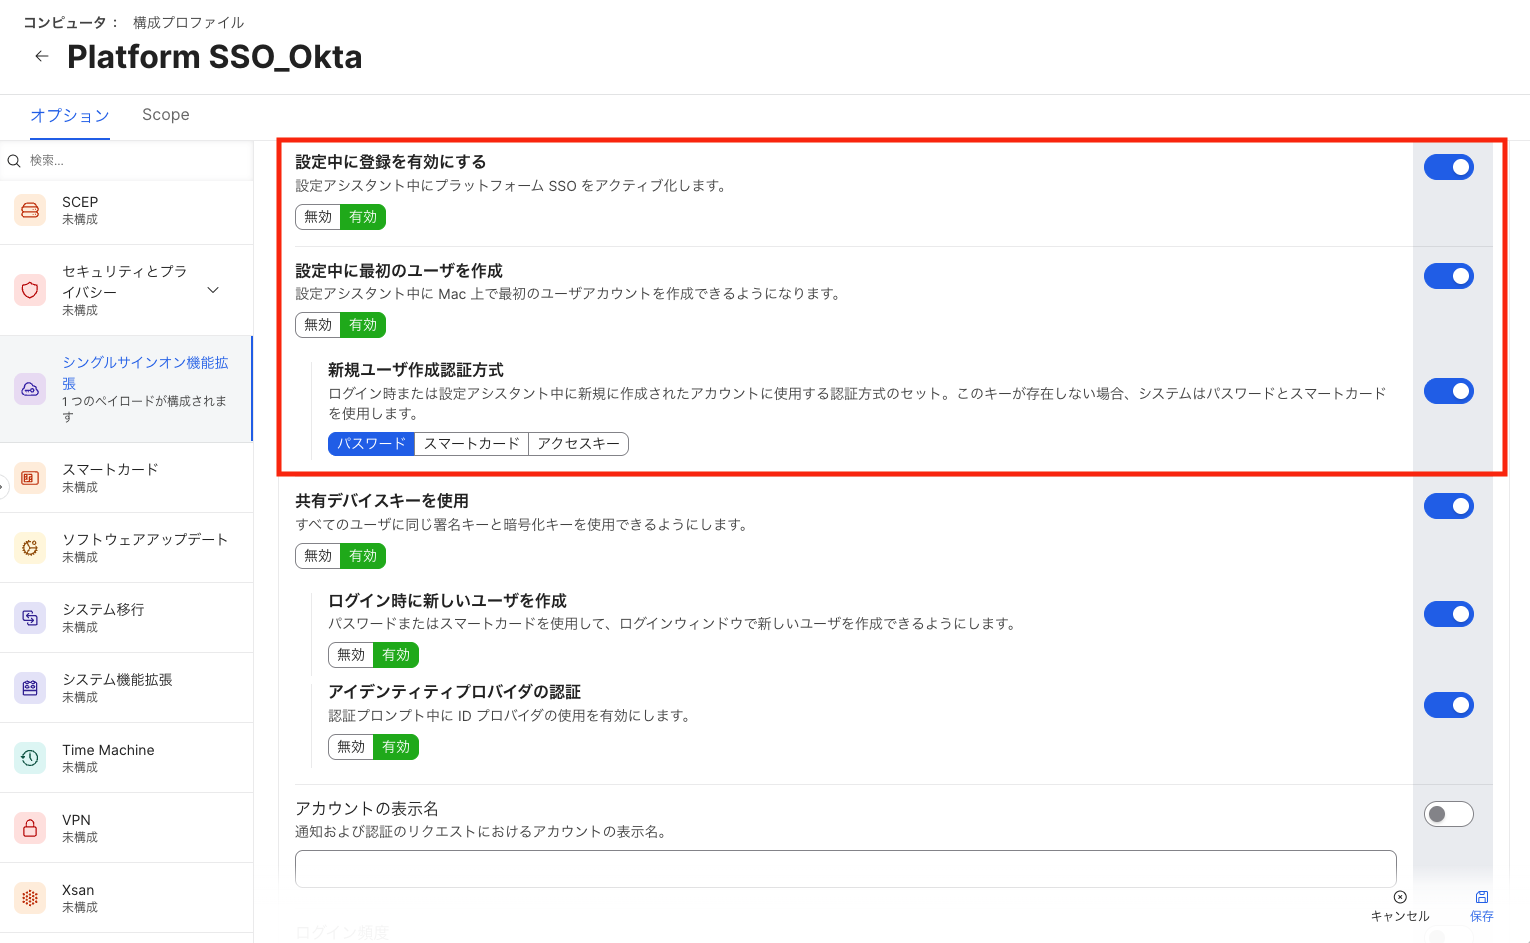Open the スマートカード payload icon
1530x943 pixels.
30,478
